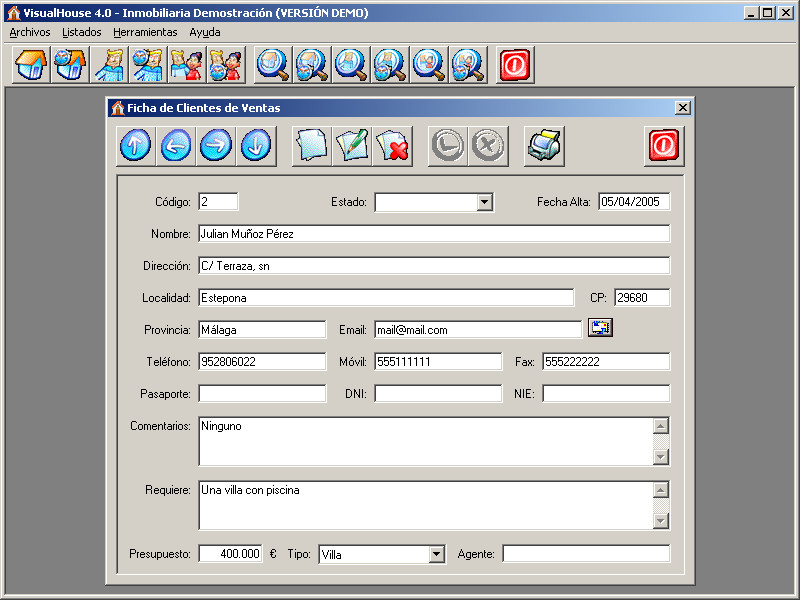Click Requiere scrollbar down arrow
Viewport: 800px width, 600px height.
(x=661, y=521)
